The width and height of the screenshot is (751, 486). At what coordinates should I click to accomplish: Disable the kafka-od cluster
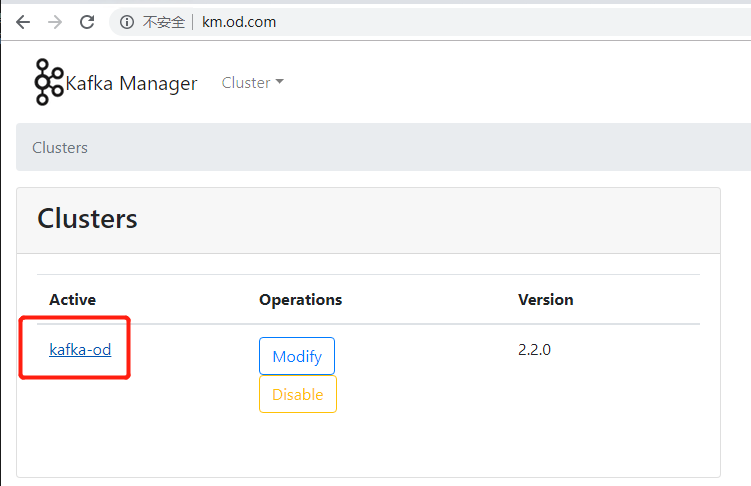(298, 394)
